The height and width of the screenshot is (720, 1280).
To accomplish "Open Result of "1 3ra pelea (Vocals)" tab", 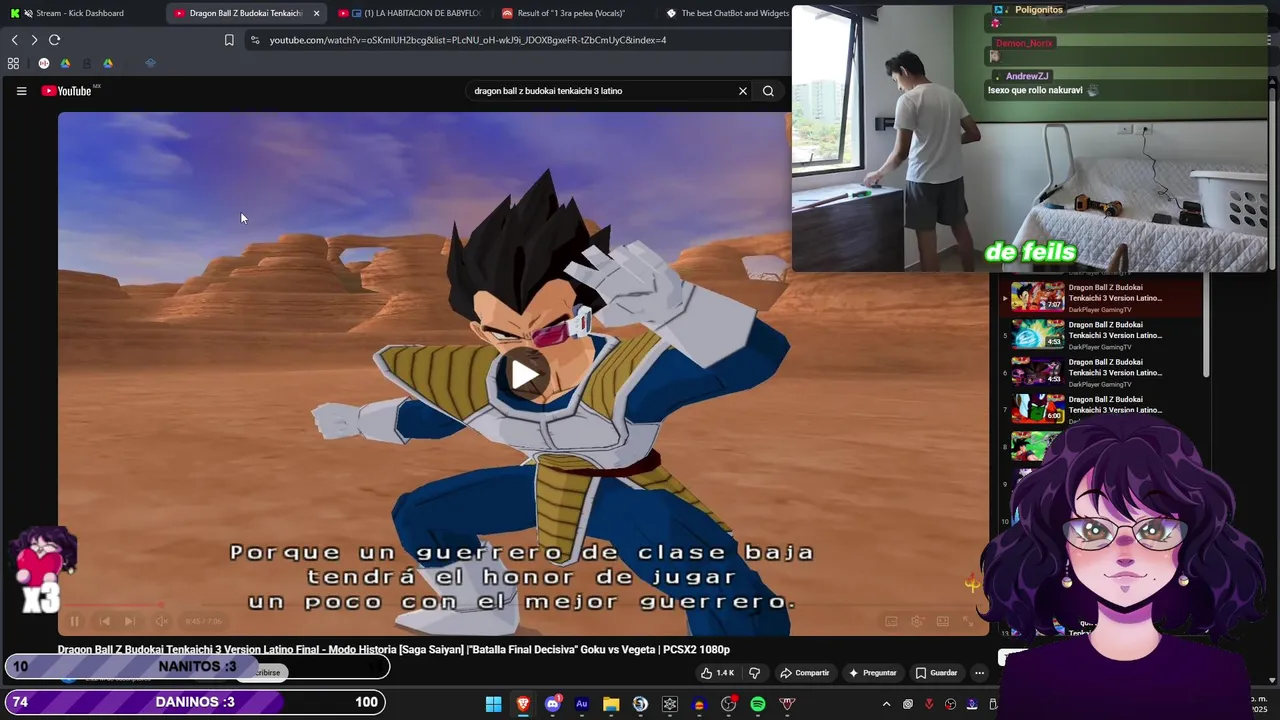I will 570,13.
